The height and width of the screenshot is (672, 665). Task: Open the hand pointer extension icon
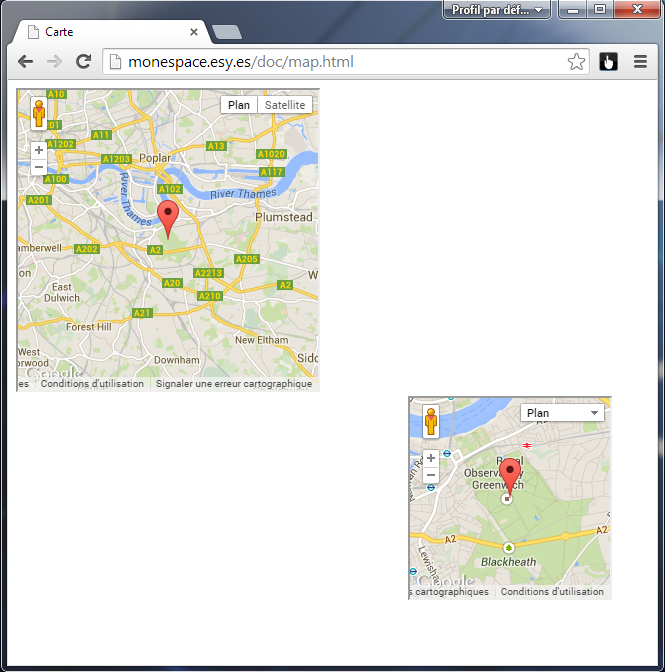pyautogui.click(x=608, y=62)
